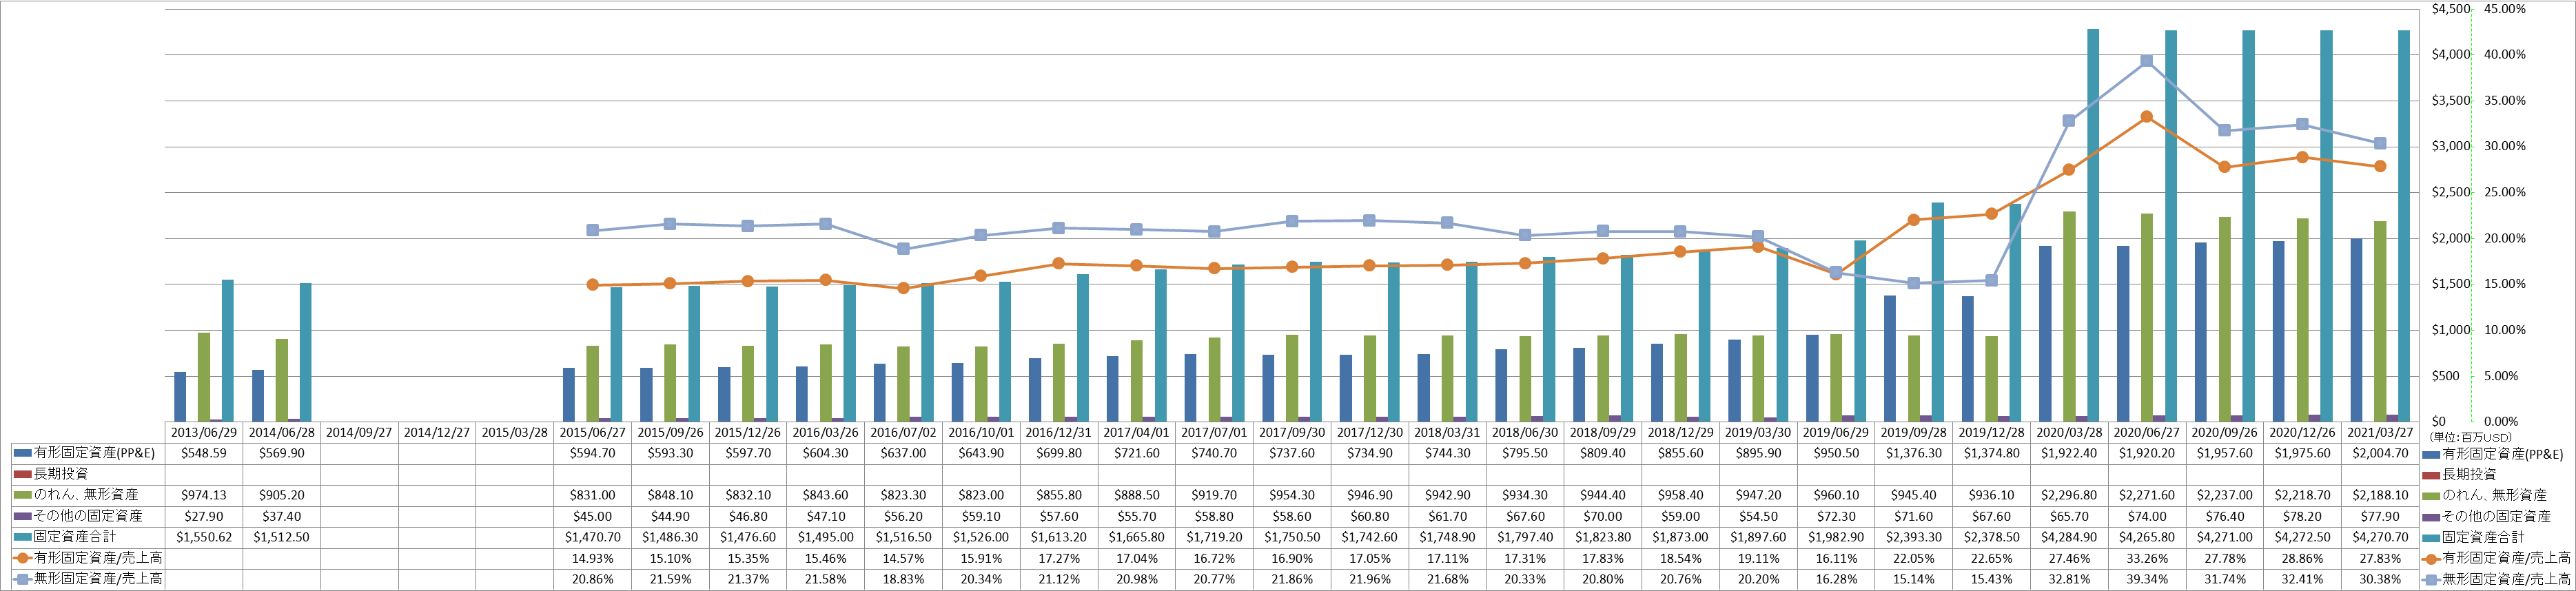Click the 14.93% ratio cell for 2015/06/27
The image size is (2576, 591).
592,558
